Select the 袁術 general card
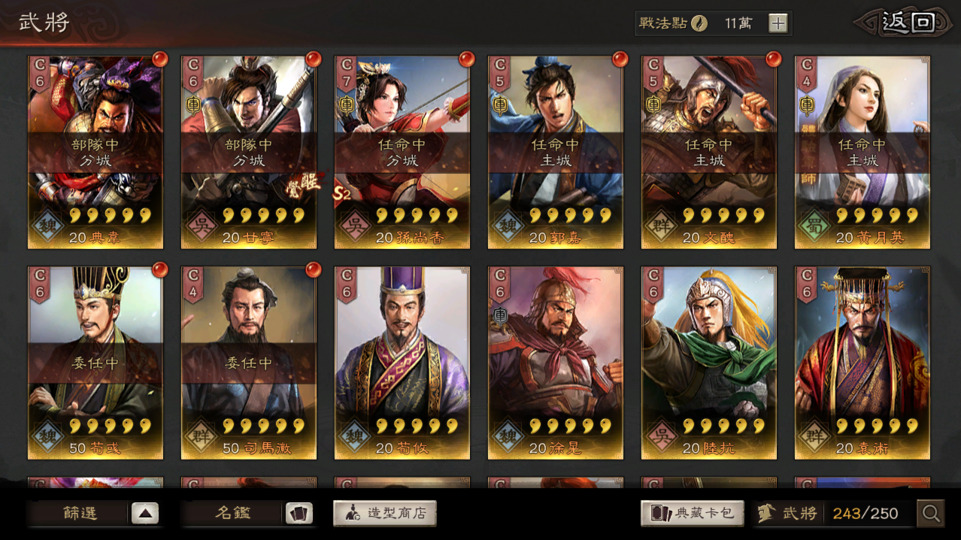The width and height of the screenshot is (961, 540). point(862,363)
